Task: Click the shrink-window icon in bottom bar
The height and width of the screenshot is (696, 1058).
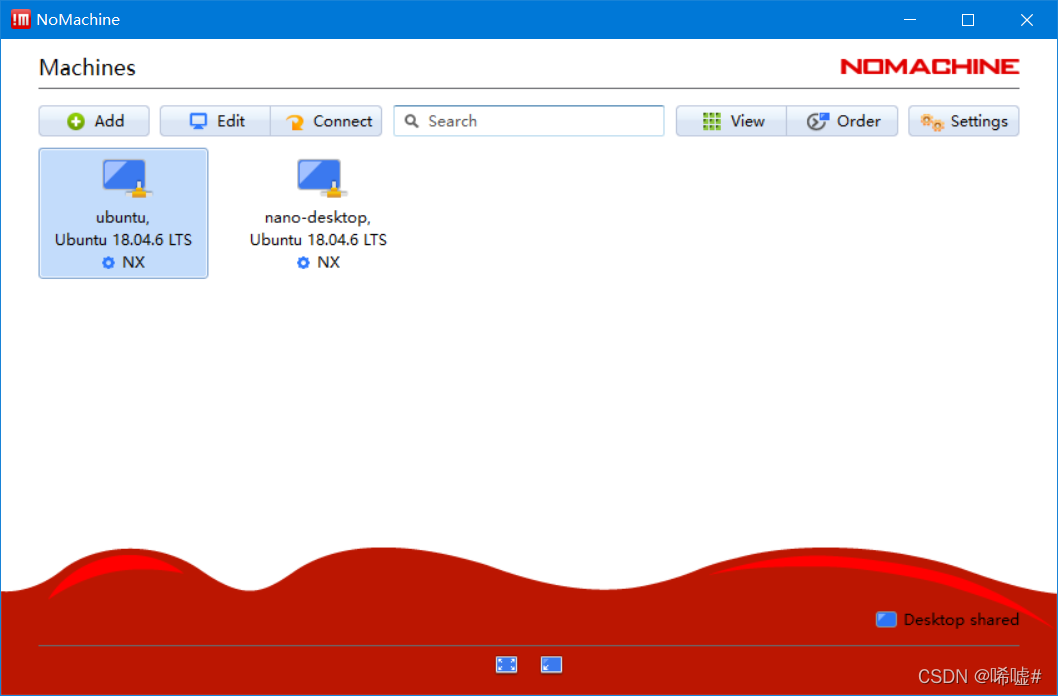Action: 551,665
